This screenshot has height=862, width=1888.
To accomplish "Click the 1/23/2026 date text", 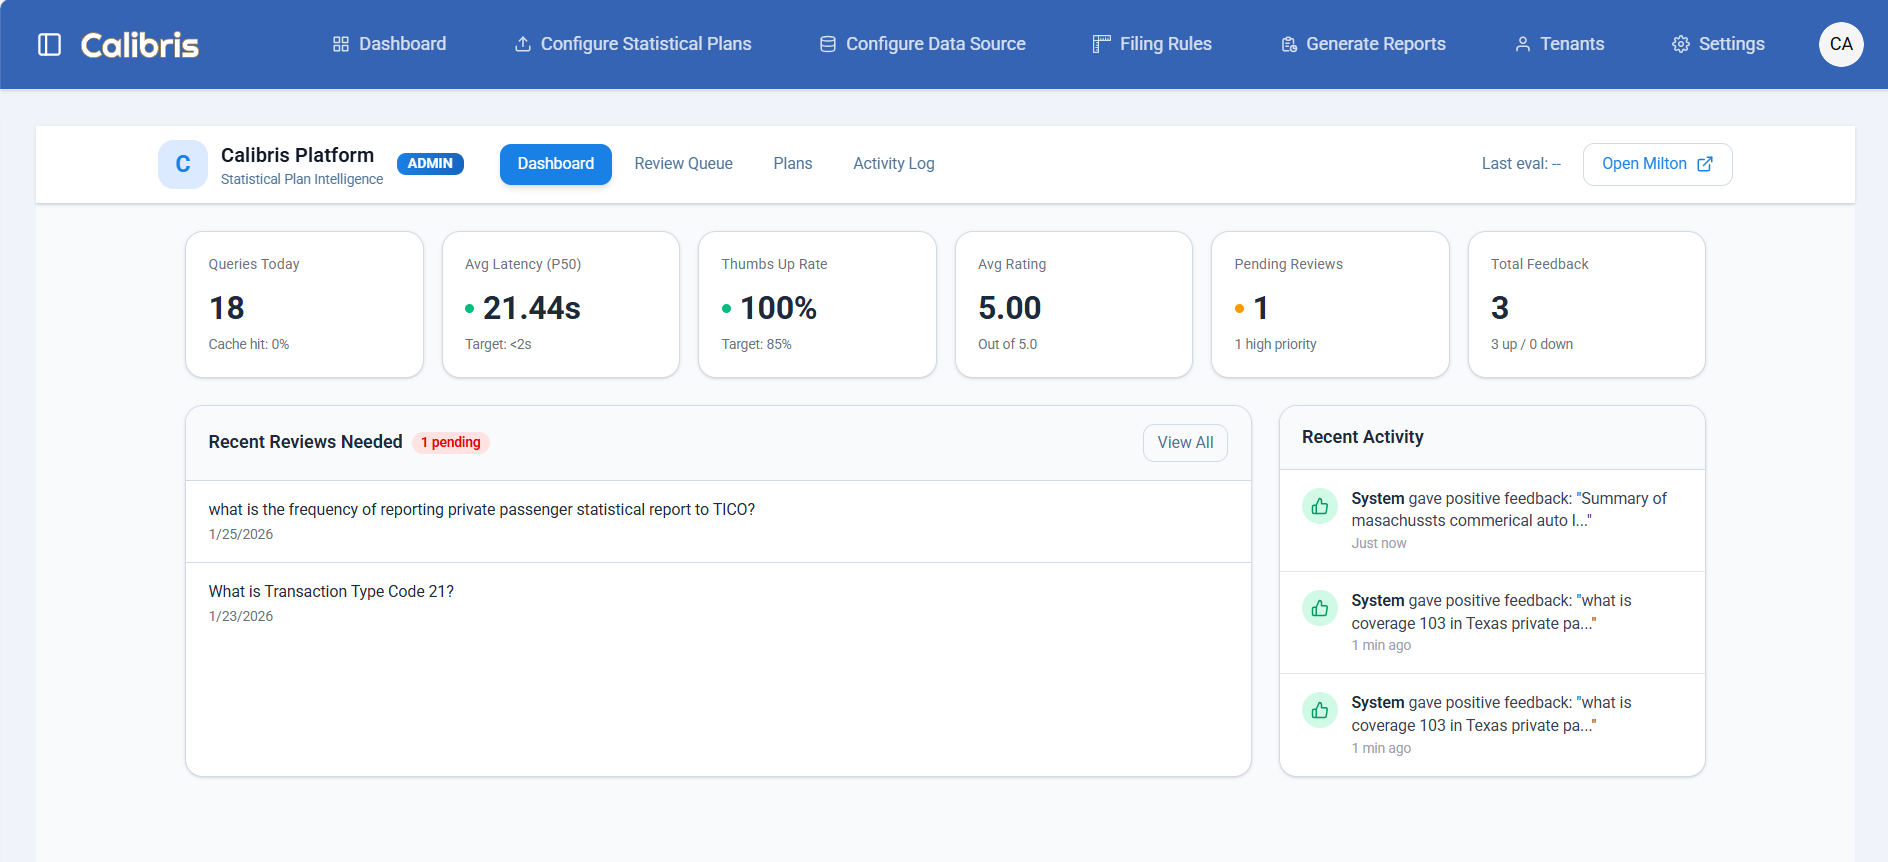I will 241,616.
